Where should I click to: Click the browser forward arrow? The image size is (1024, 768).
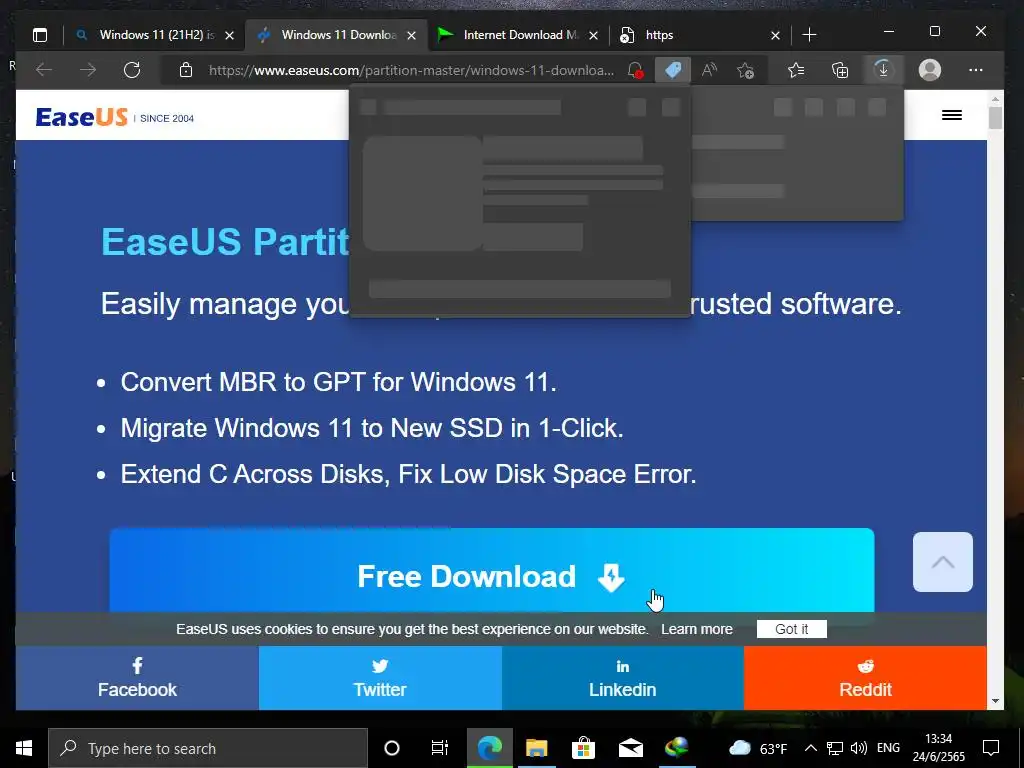point(88,70)
